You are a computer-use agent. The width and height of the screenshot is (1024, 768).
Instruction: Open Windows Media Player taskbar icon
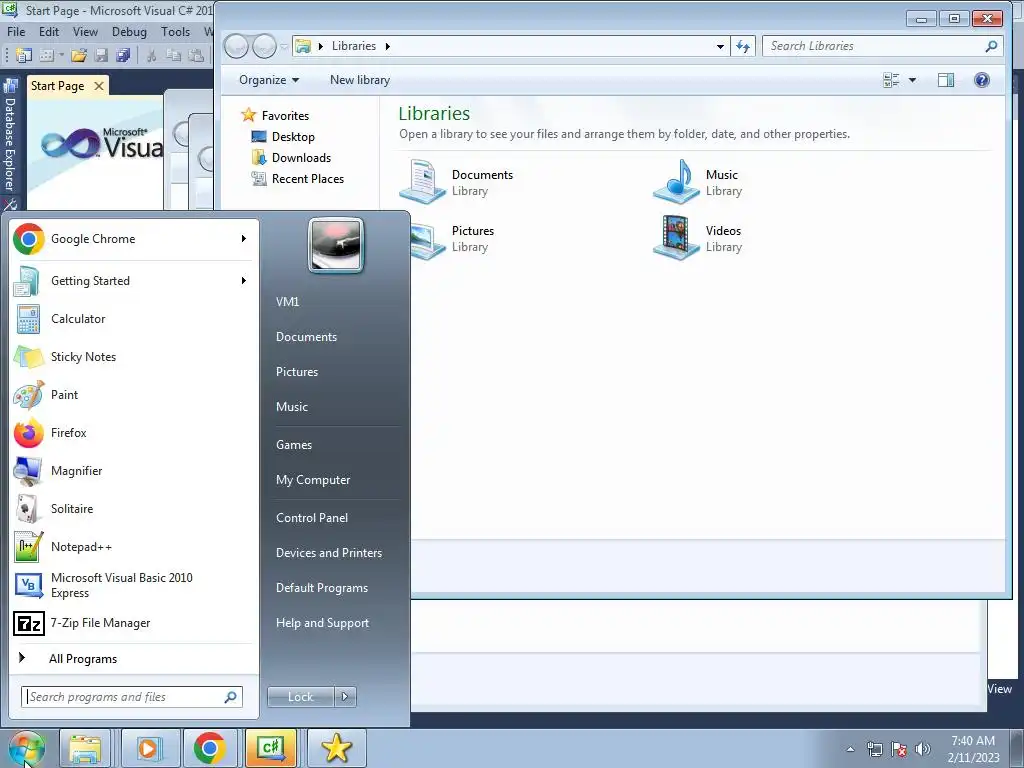coord(148,748)
